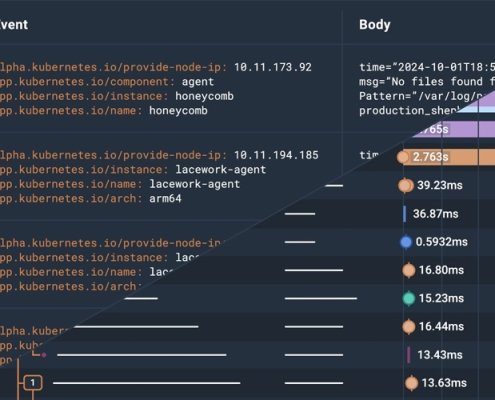The height and width of the screenshot is (400, 495).
Task: Click the body line msg="No files found
Action: [x=427, y=82]
